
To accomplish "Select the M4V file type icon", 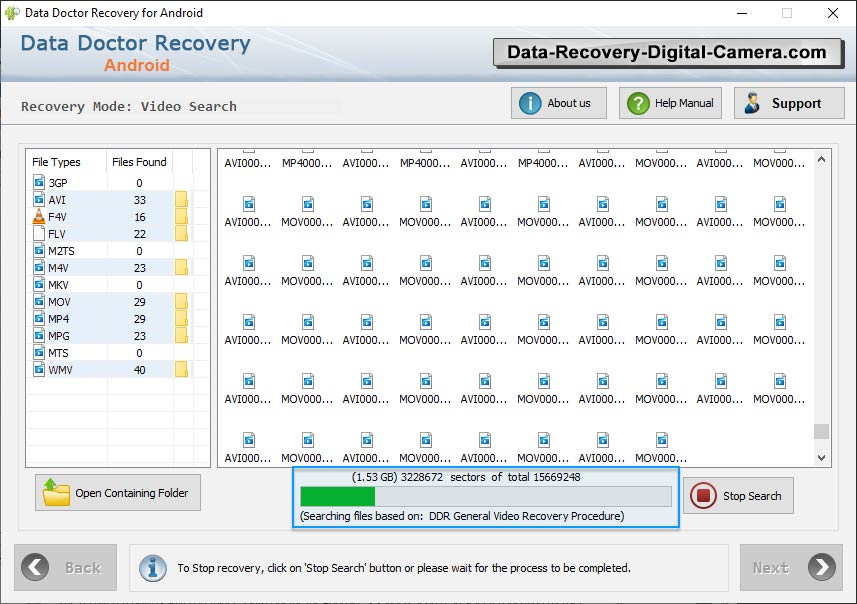I will click(39, 267).
